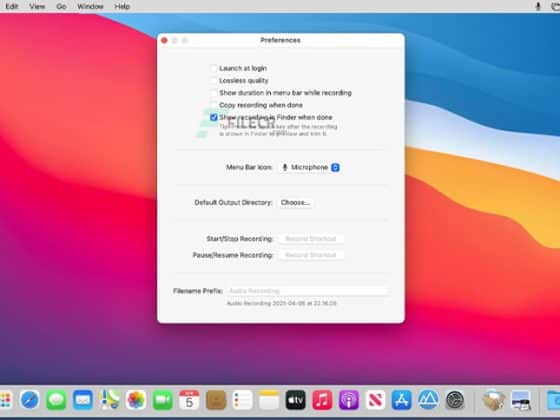
Task: Uncheck Show recording in Finder when done
Action: 214,118
